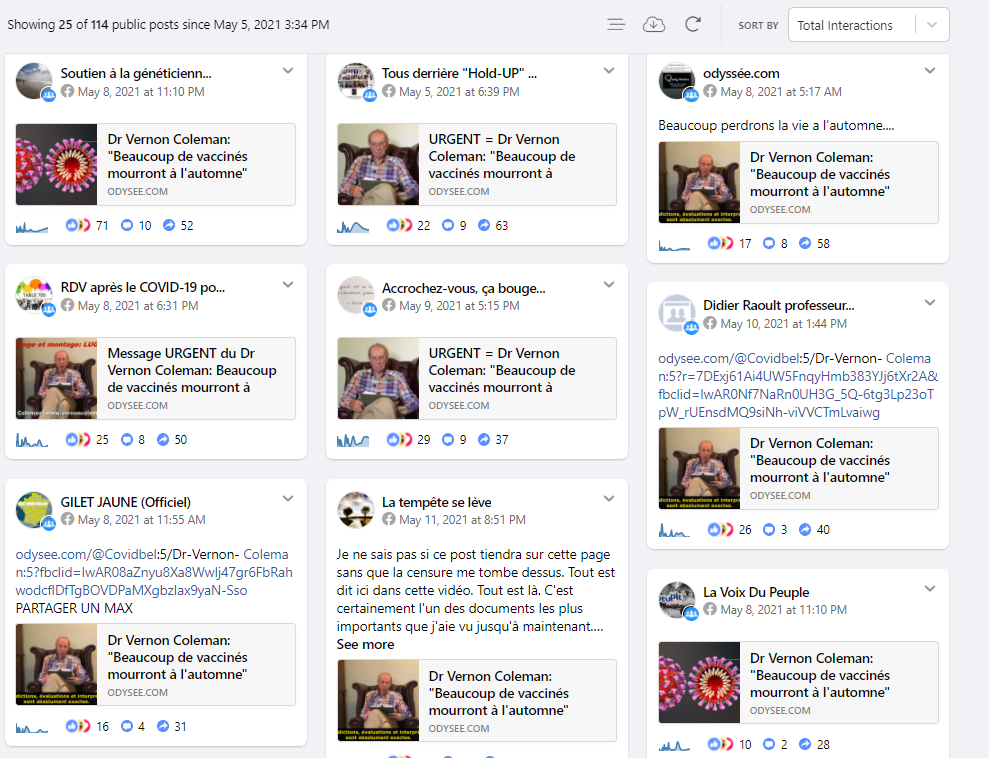989x758 pixels.
Task: Open La Voix Du Peuple page name link
Action: point(756,592)
